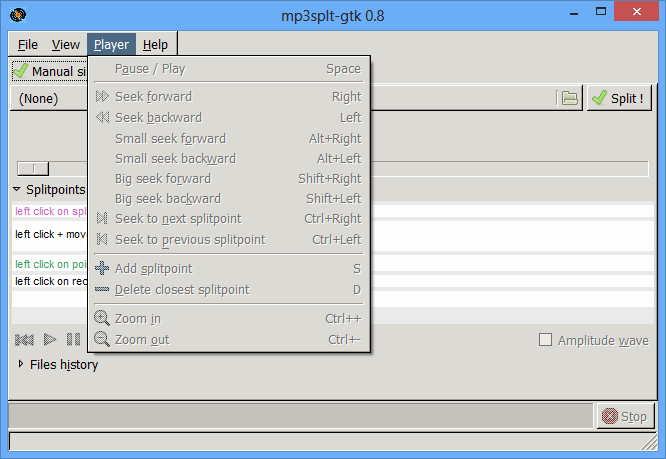Close the open Player menu
Image resolution: width=666 pixels, height=459 pixels.
tap(111, 45)
